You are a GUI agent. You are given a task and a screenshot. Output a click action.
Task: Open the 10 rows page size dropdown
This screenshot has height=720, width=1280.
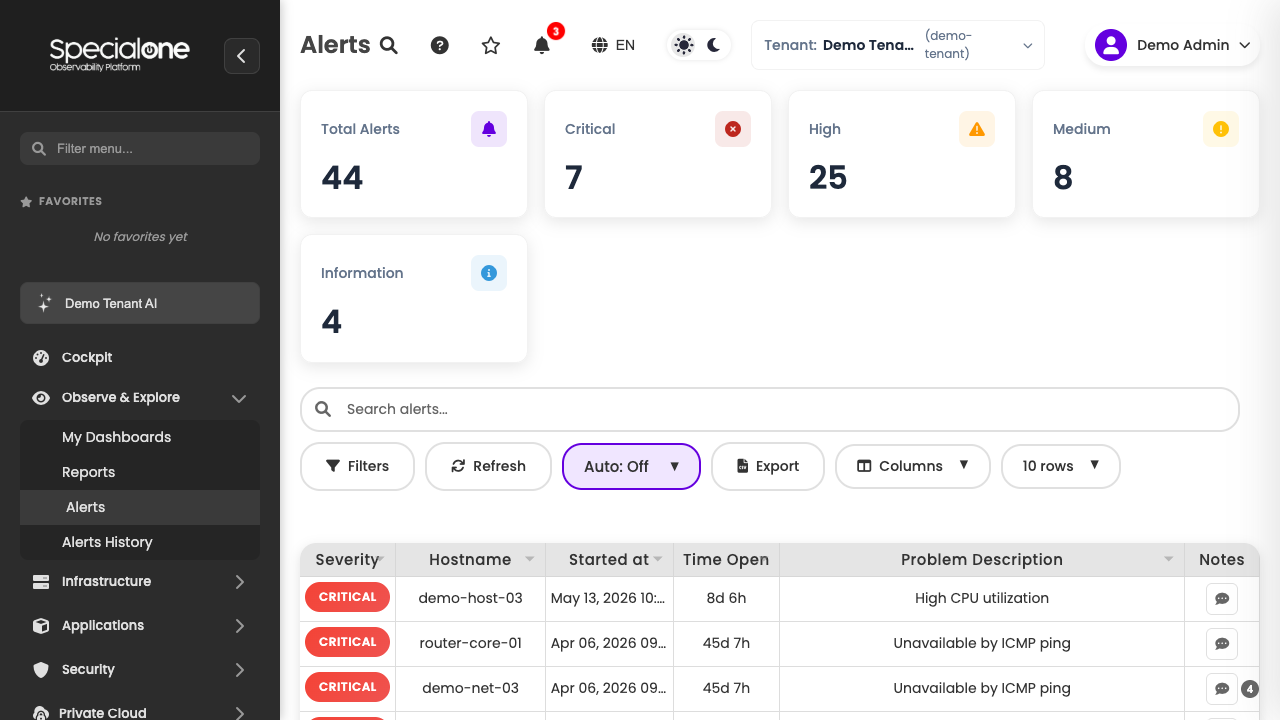pos(1061,466)
